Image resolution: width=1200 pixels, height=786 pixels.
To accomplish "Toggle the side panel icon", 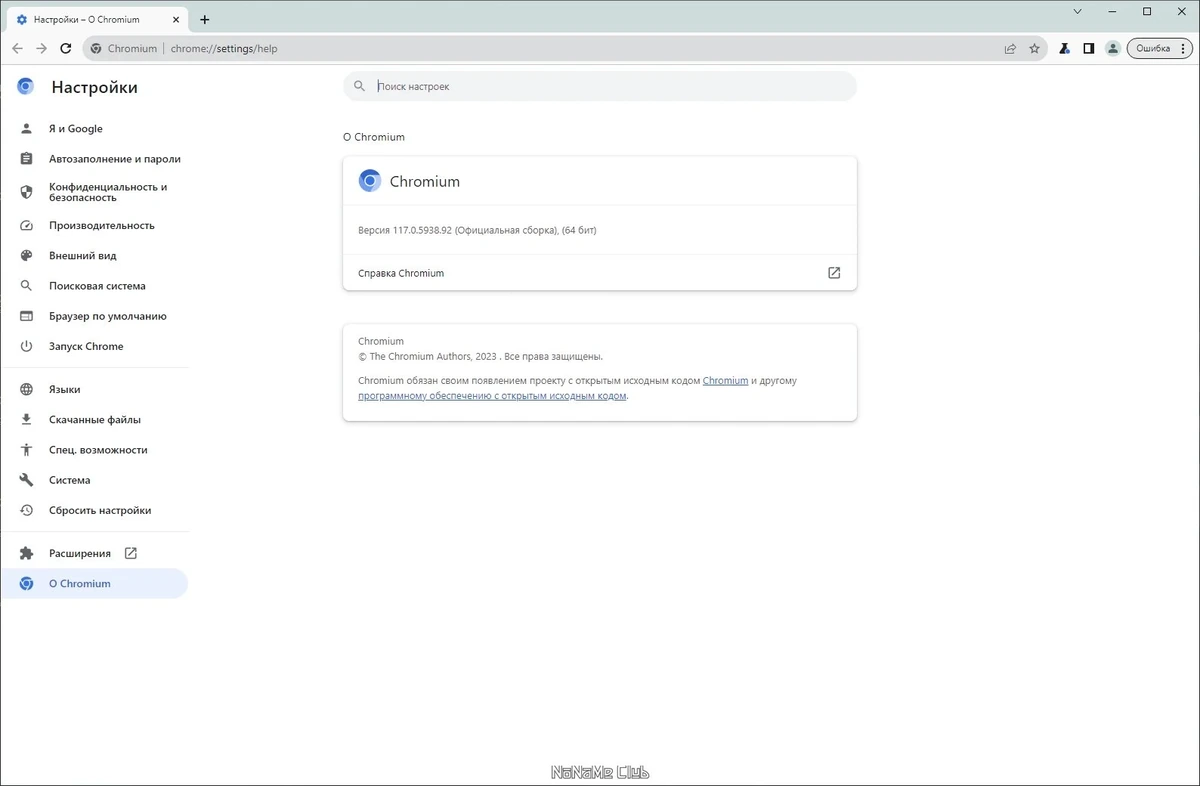I will [1089, 48].
